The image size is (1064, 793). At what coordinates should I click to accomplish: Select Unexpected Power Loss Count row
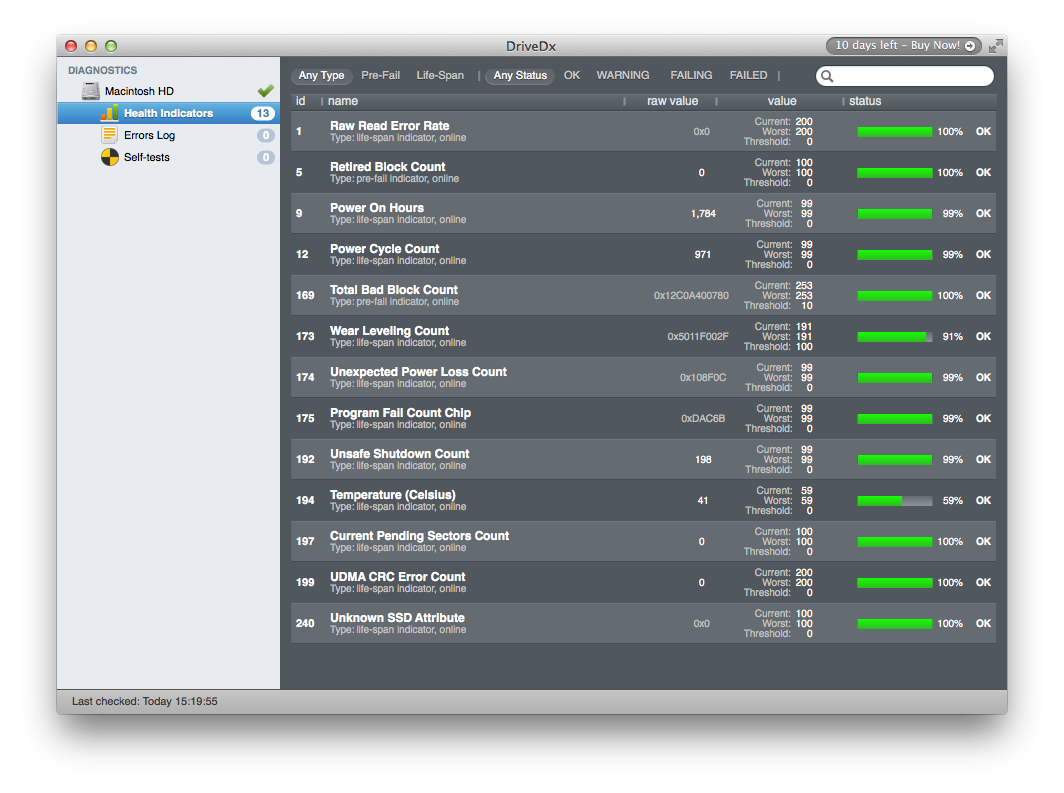(643, 377)
